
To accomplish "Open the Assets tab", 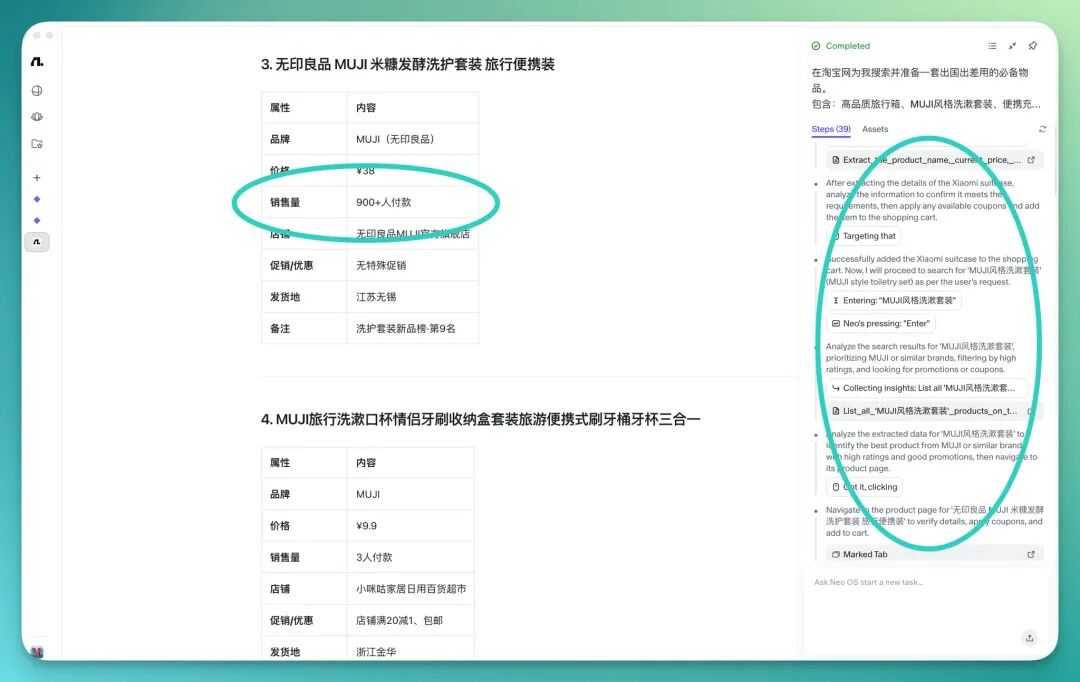I will pos(875,129).
